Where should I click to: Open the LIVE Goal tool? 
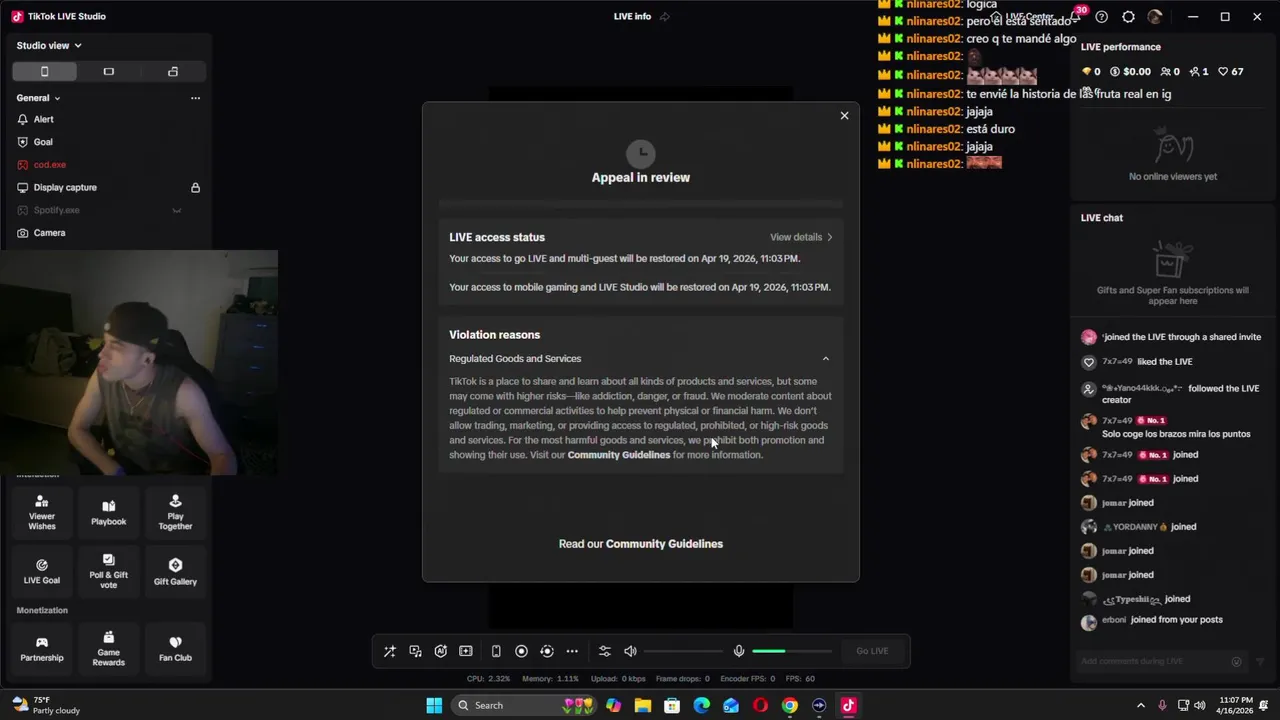click(x=42, y=571)
